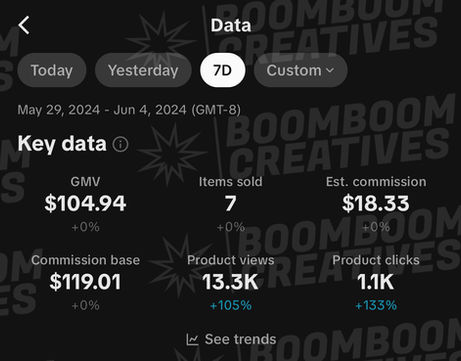
Task: Open Product clicks 1.1K metric
Action: [376, 282]
